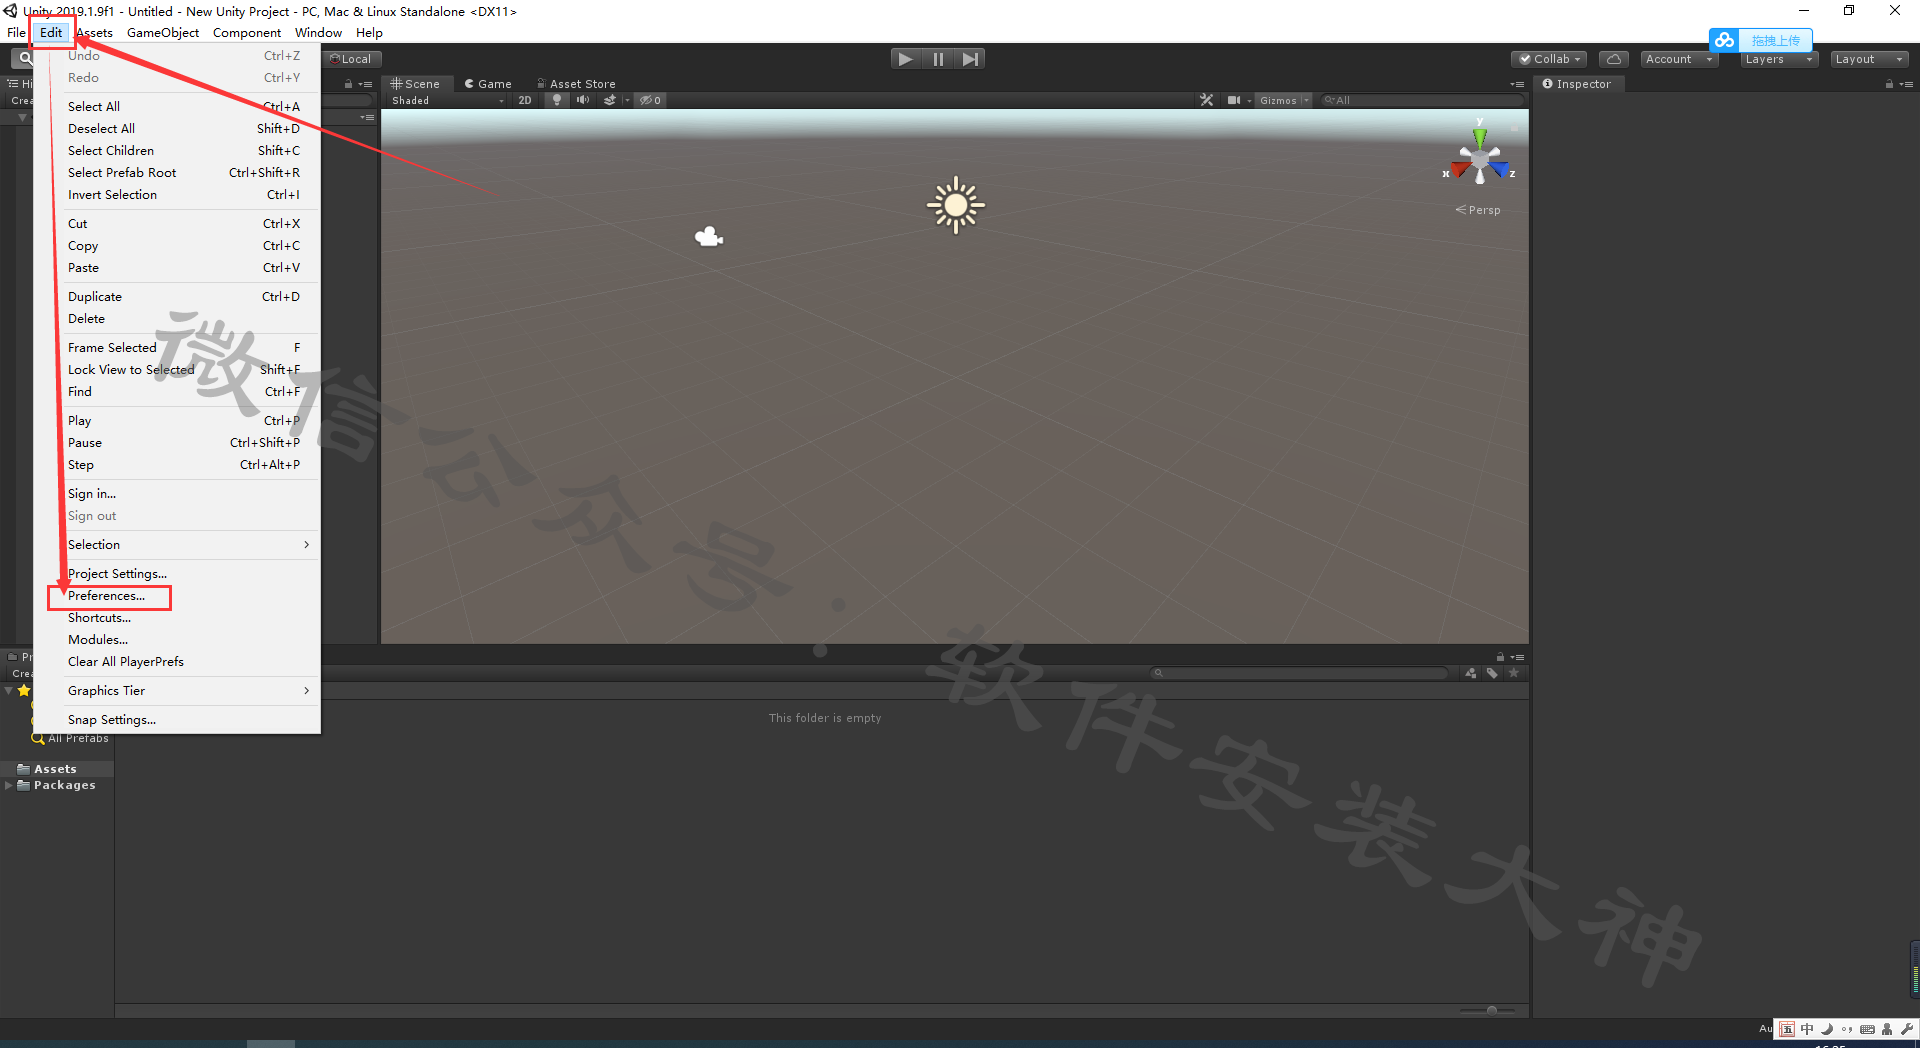Open the Layout dropdown
1920x1048 pixels.
pos(1869,59)
